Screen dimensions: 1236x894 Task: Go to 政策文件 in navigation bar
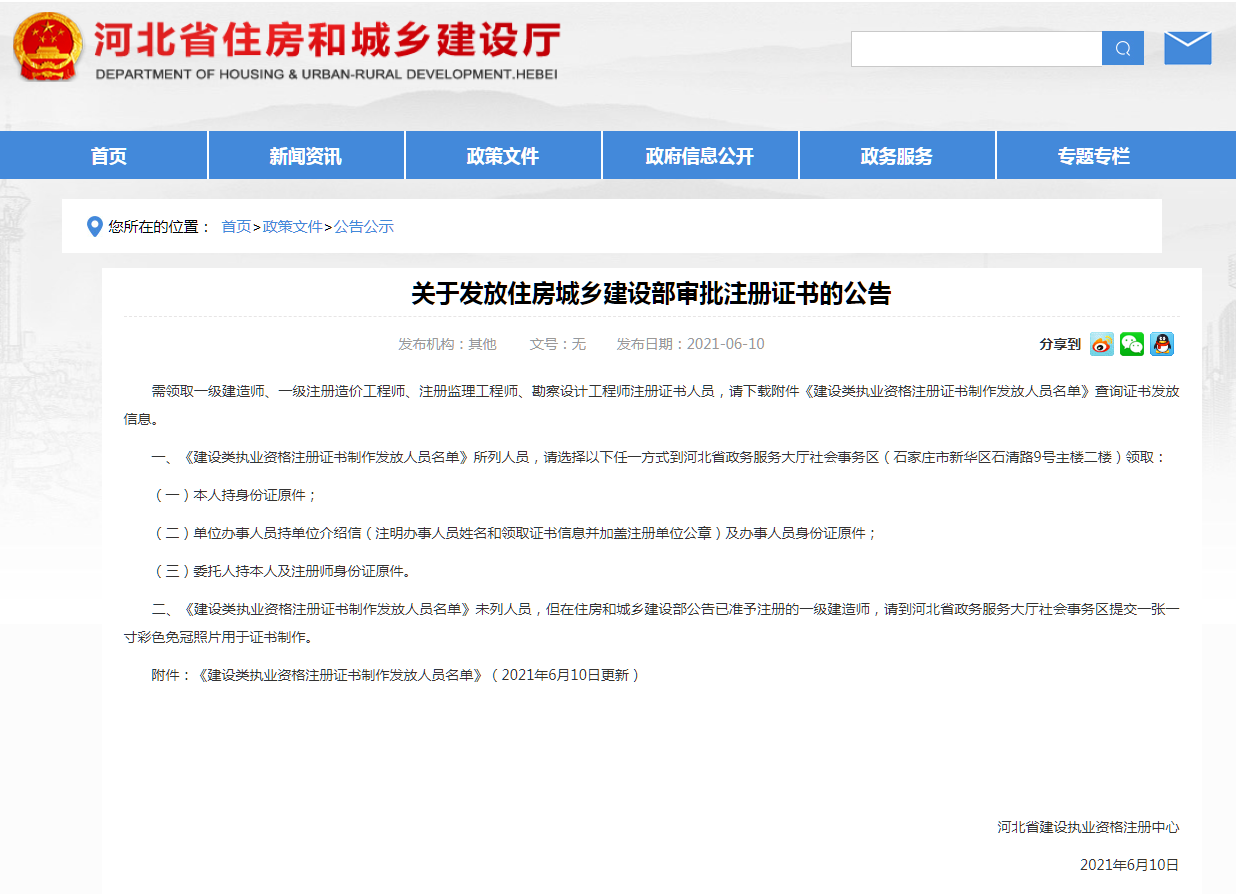[503, 156]
